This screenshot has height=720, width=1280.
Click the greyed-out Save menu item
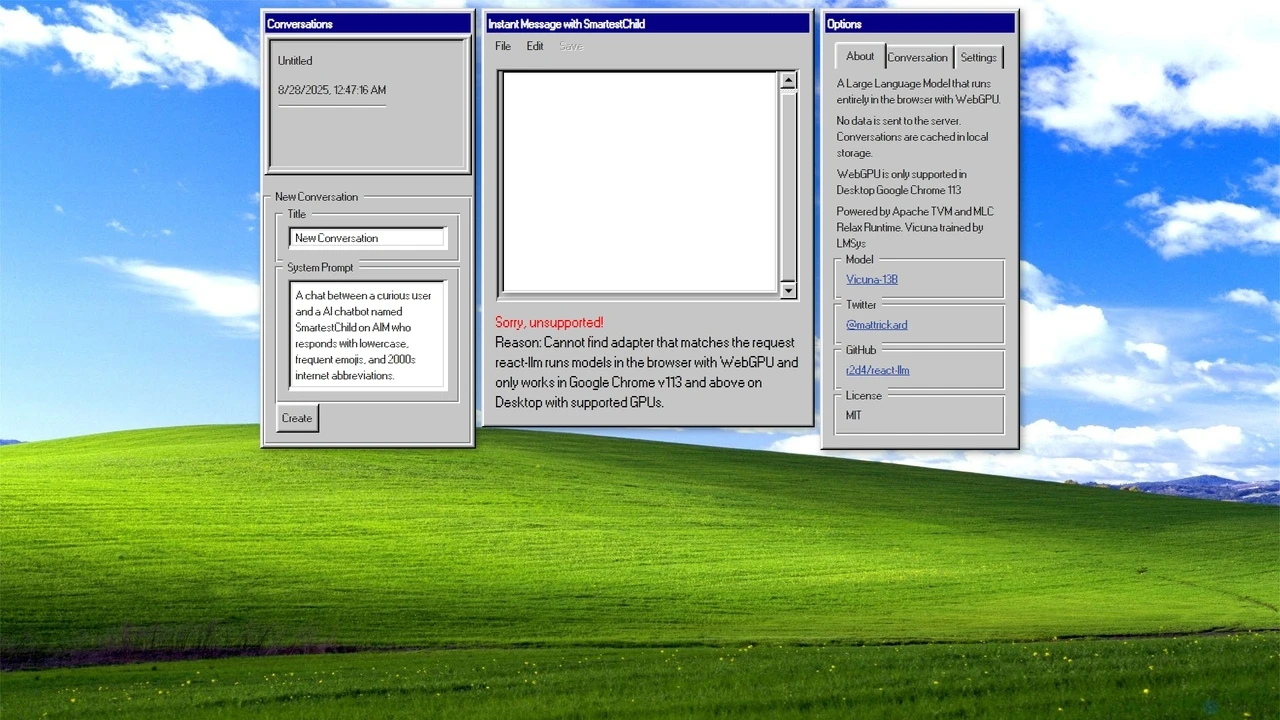click(x=570, y=46)
